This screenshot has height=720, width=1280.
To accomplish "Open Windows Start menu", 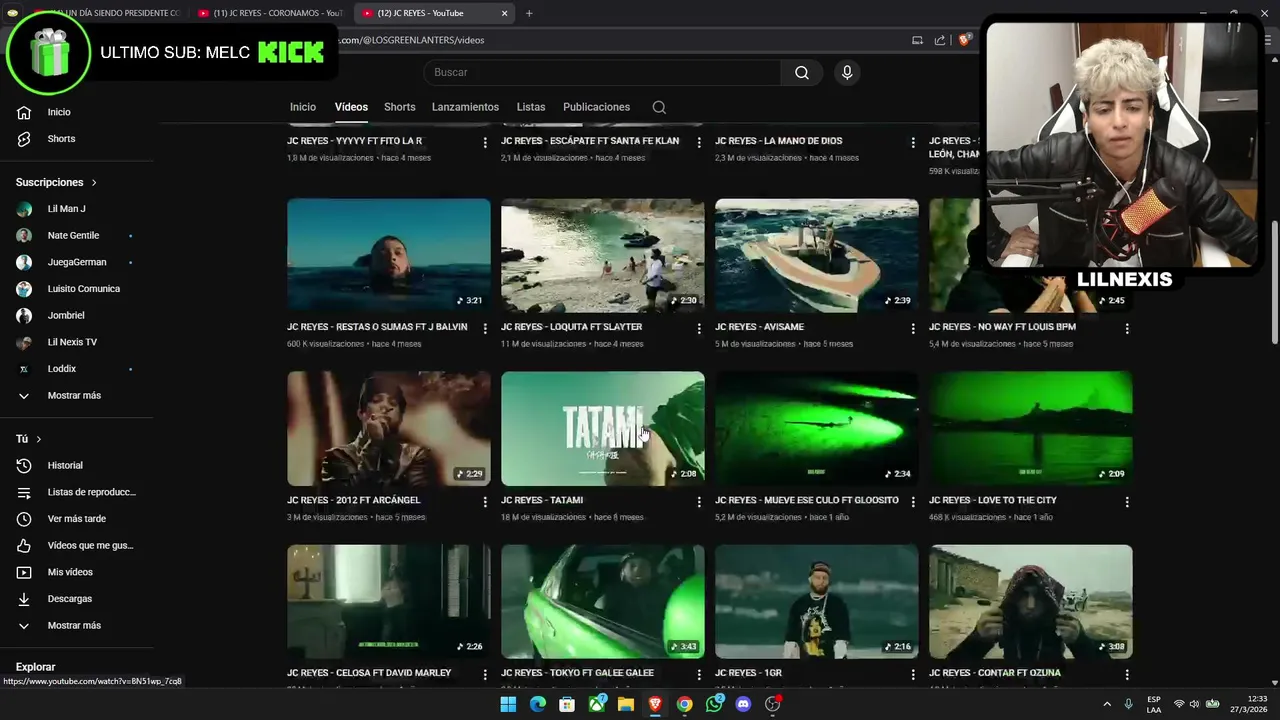I will pos(508,704).
